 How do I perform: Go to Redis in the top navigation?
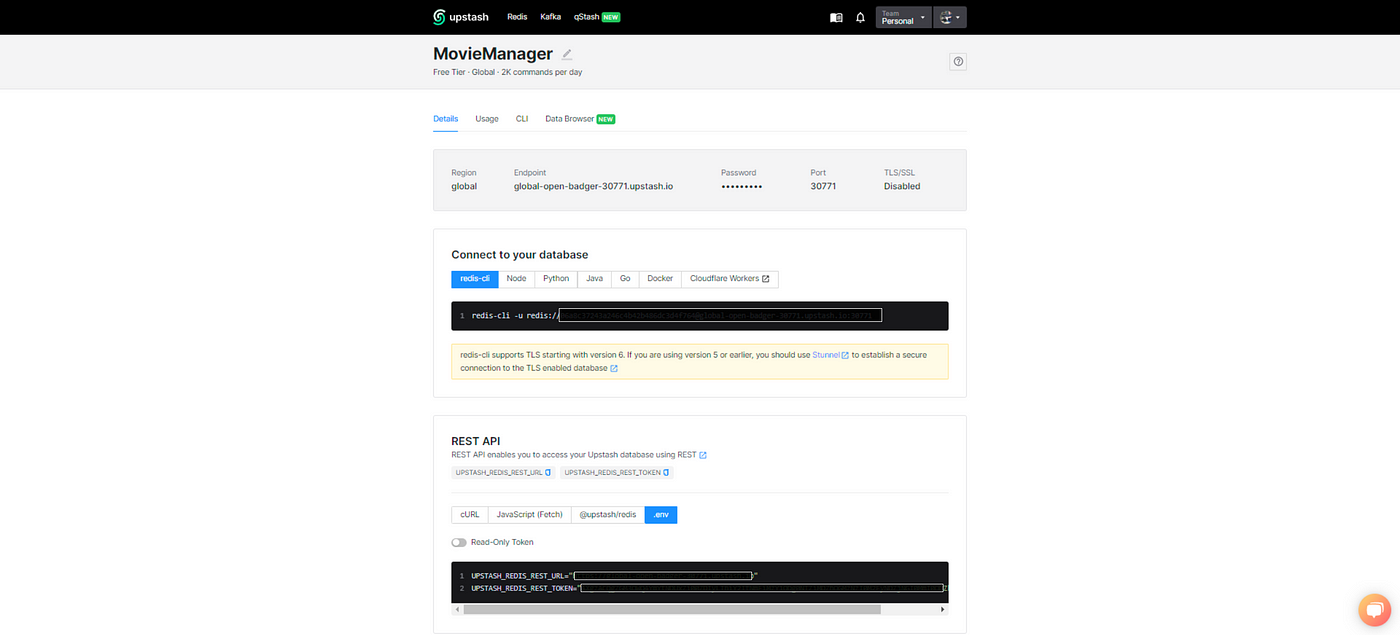click(517, 17)
